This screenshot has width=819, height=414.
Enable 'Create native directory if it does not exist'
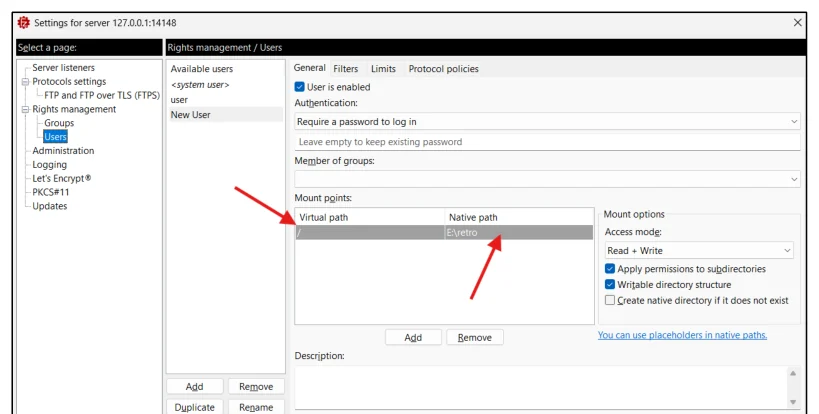tap(610, 300)
